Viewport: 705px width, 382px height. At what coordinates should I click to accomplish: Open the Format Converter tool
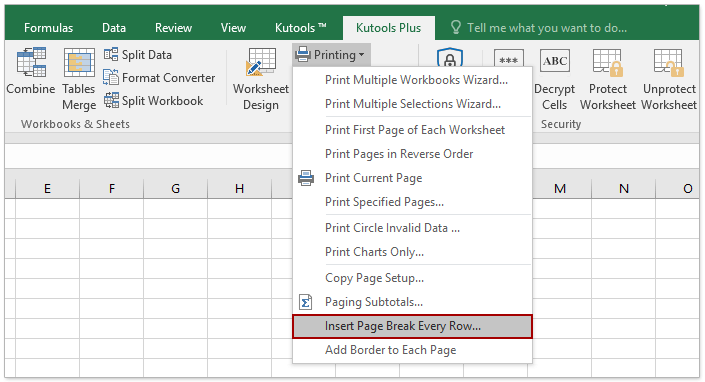click(x=159, y=78)
